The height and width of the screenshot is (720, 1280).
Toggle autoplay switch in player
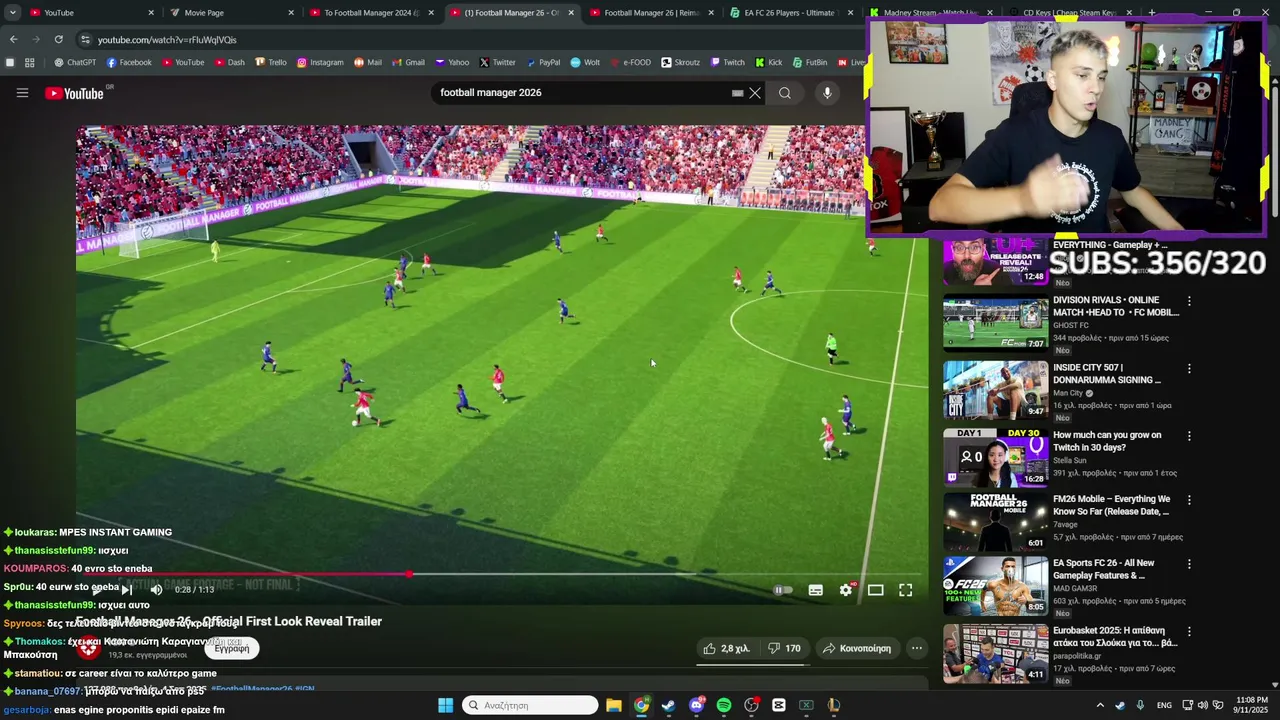coord(783,590)
